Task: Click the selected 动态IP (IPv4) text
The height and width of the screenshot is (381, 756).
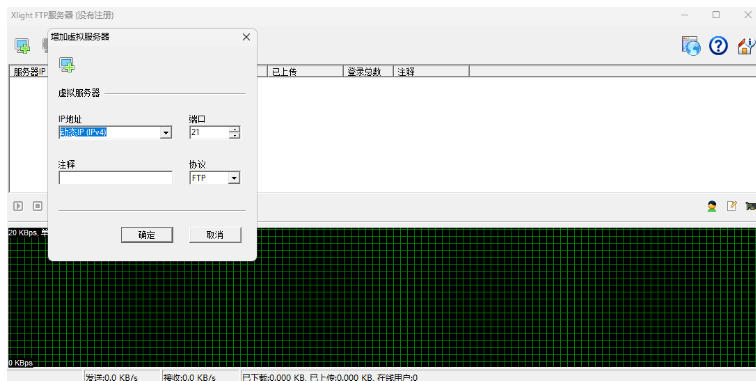Action: tap(83, 132)
